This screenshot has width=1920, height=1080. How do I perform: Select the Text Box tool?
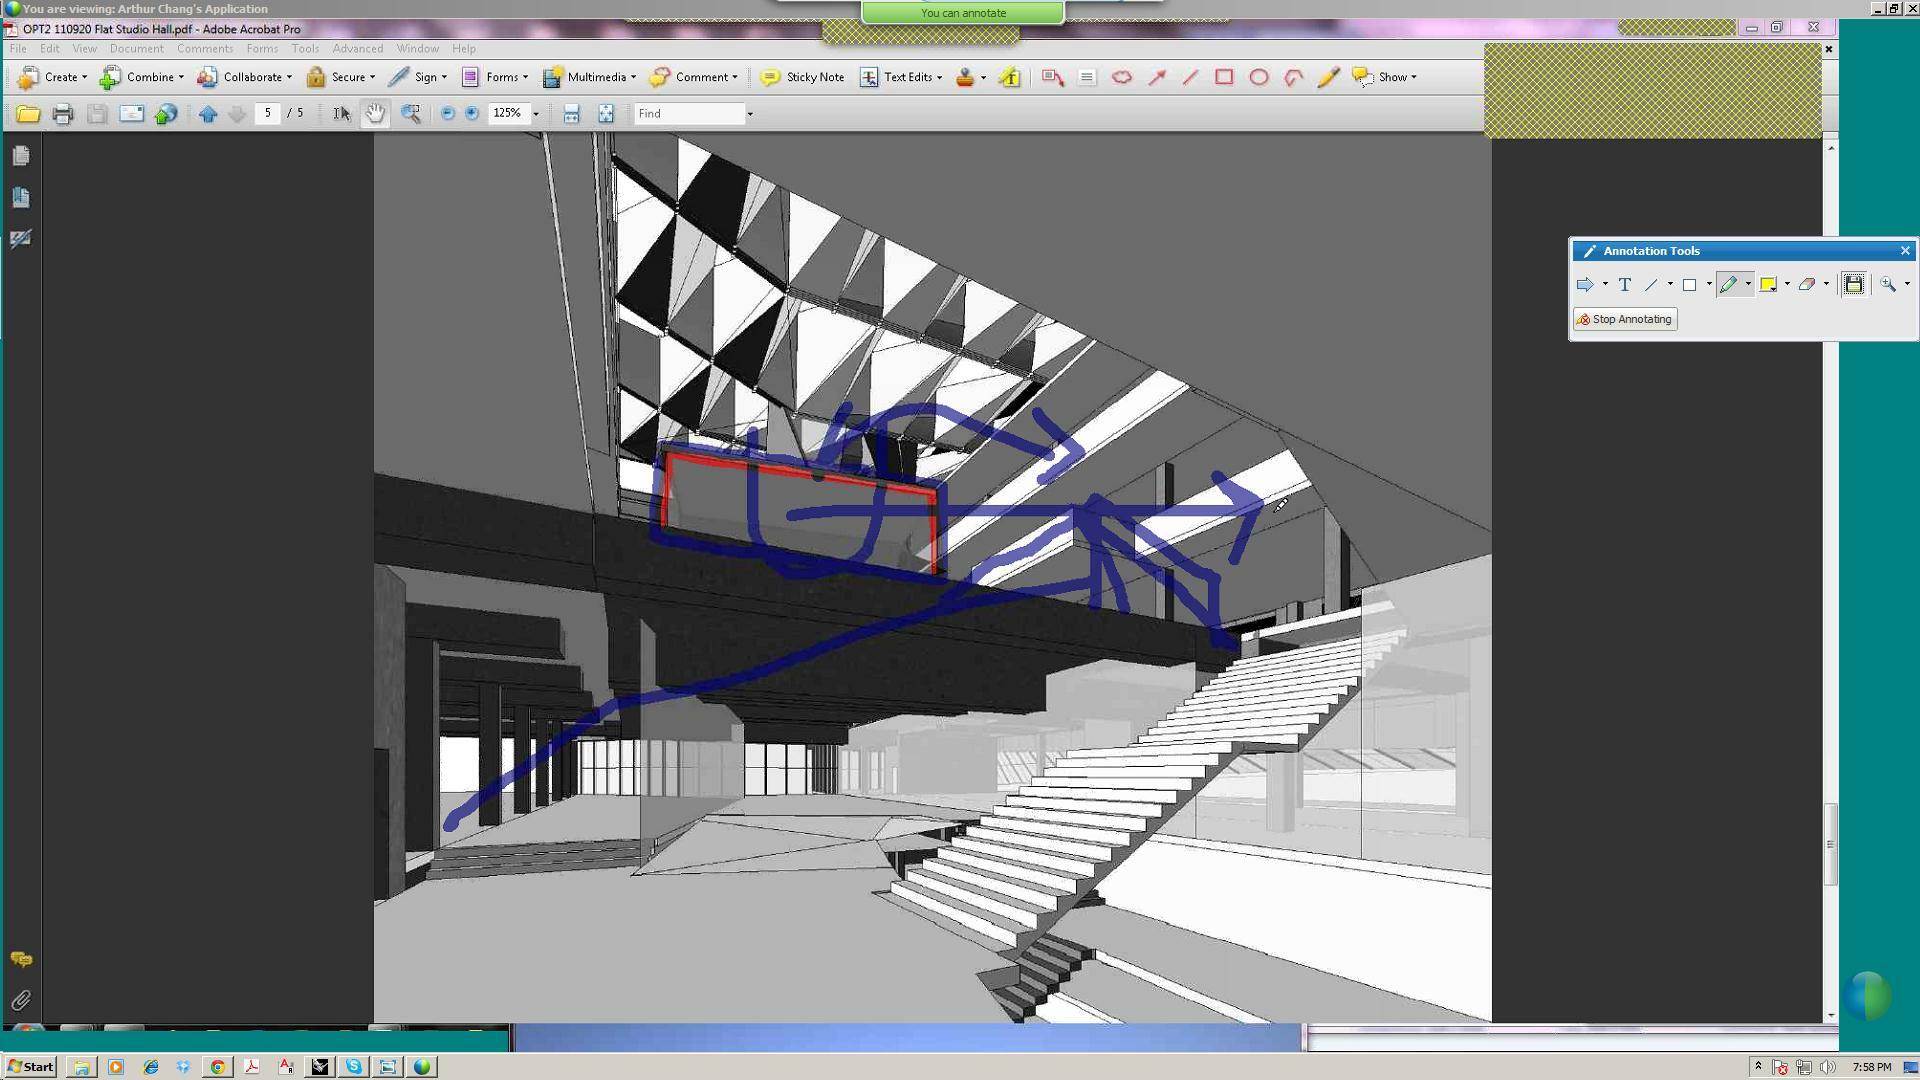tap(1087, 77)
